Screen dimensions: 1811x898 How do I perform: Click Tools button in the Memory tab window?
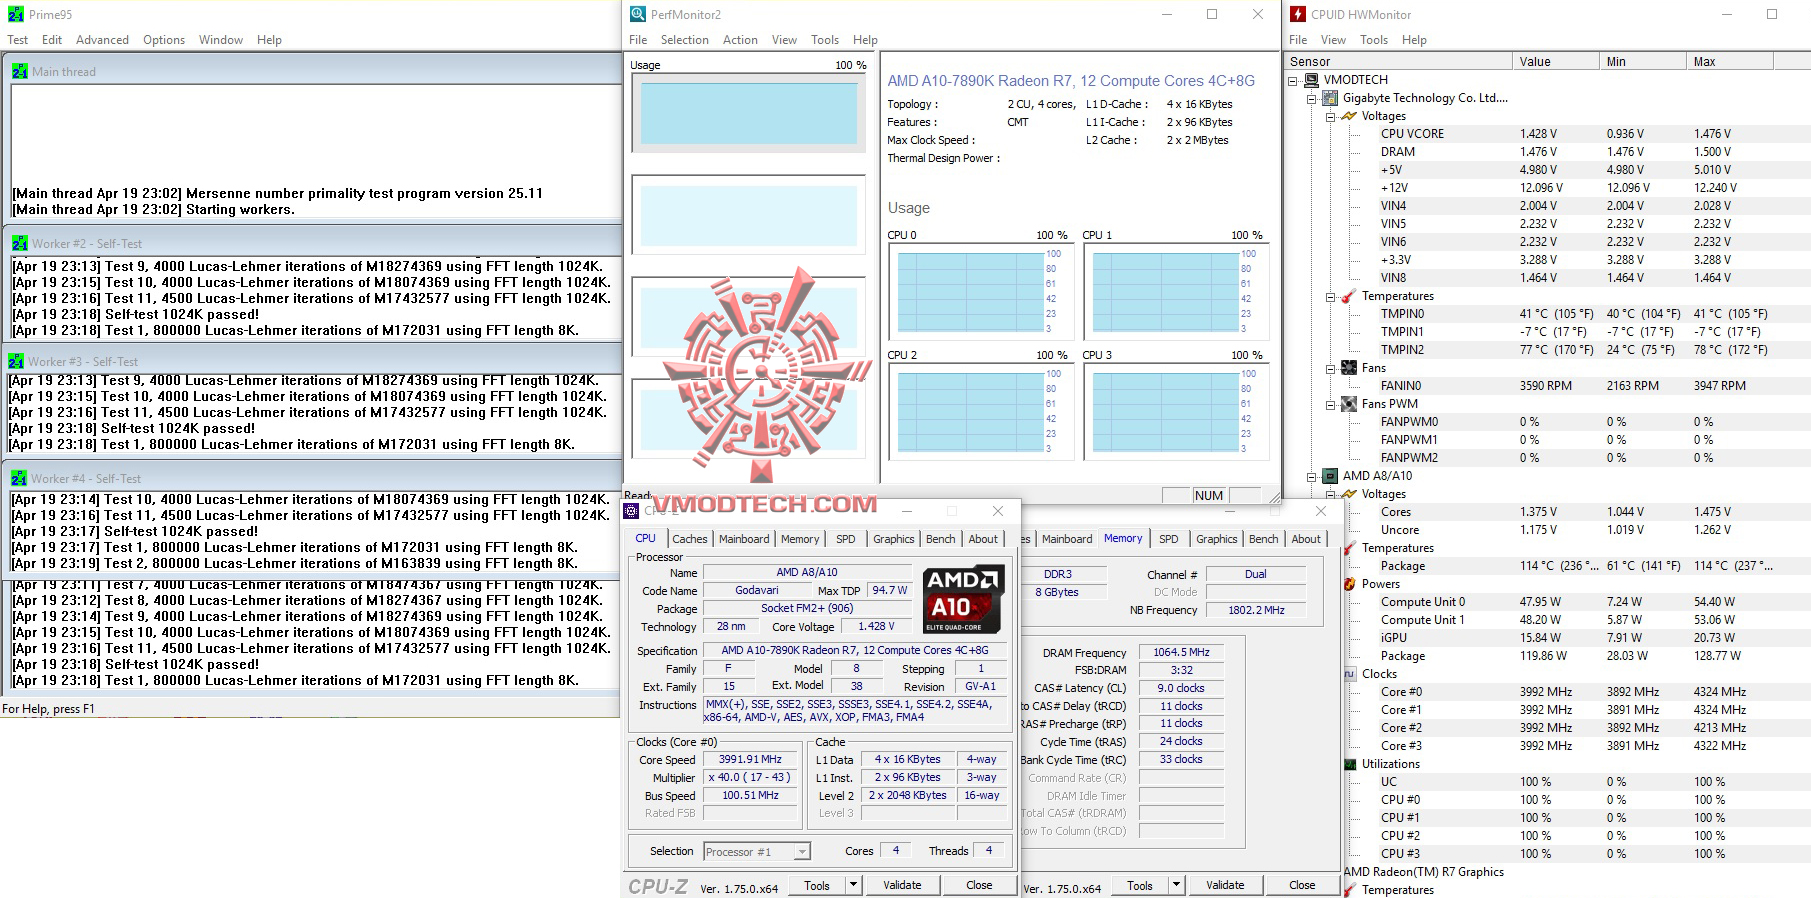1140,885
